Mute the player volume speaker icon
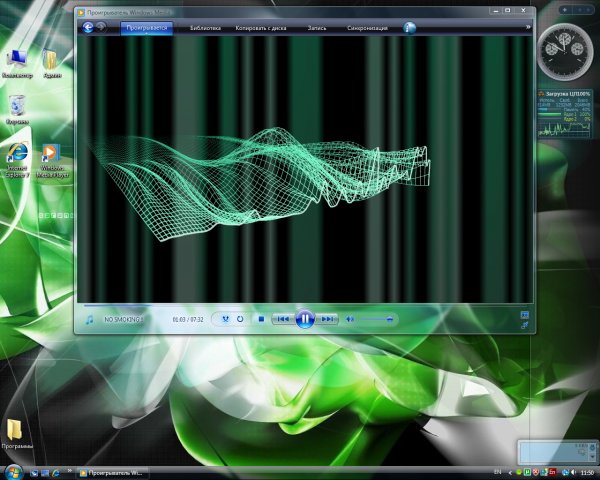This screenshot has width=600, height=480. (350, 319)
